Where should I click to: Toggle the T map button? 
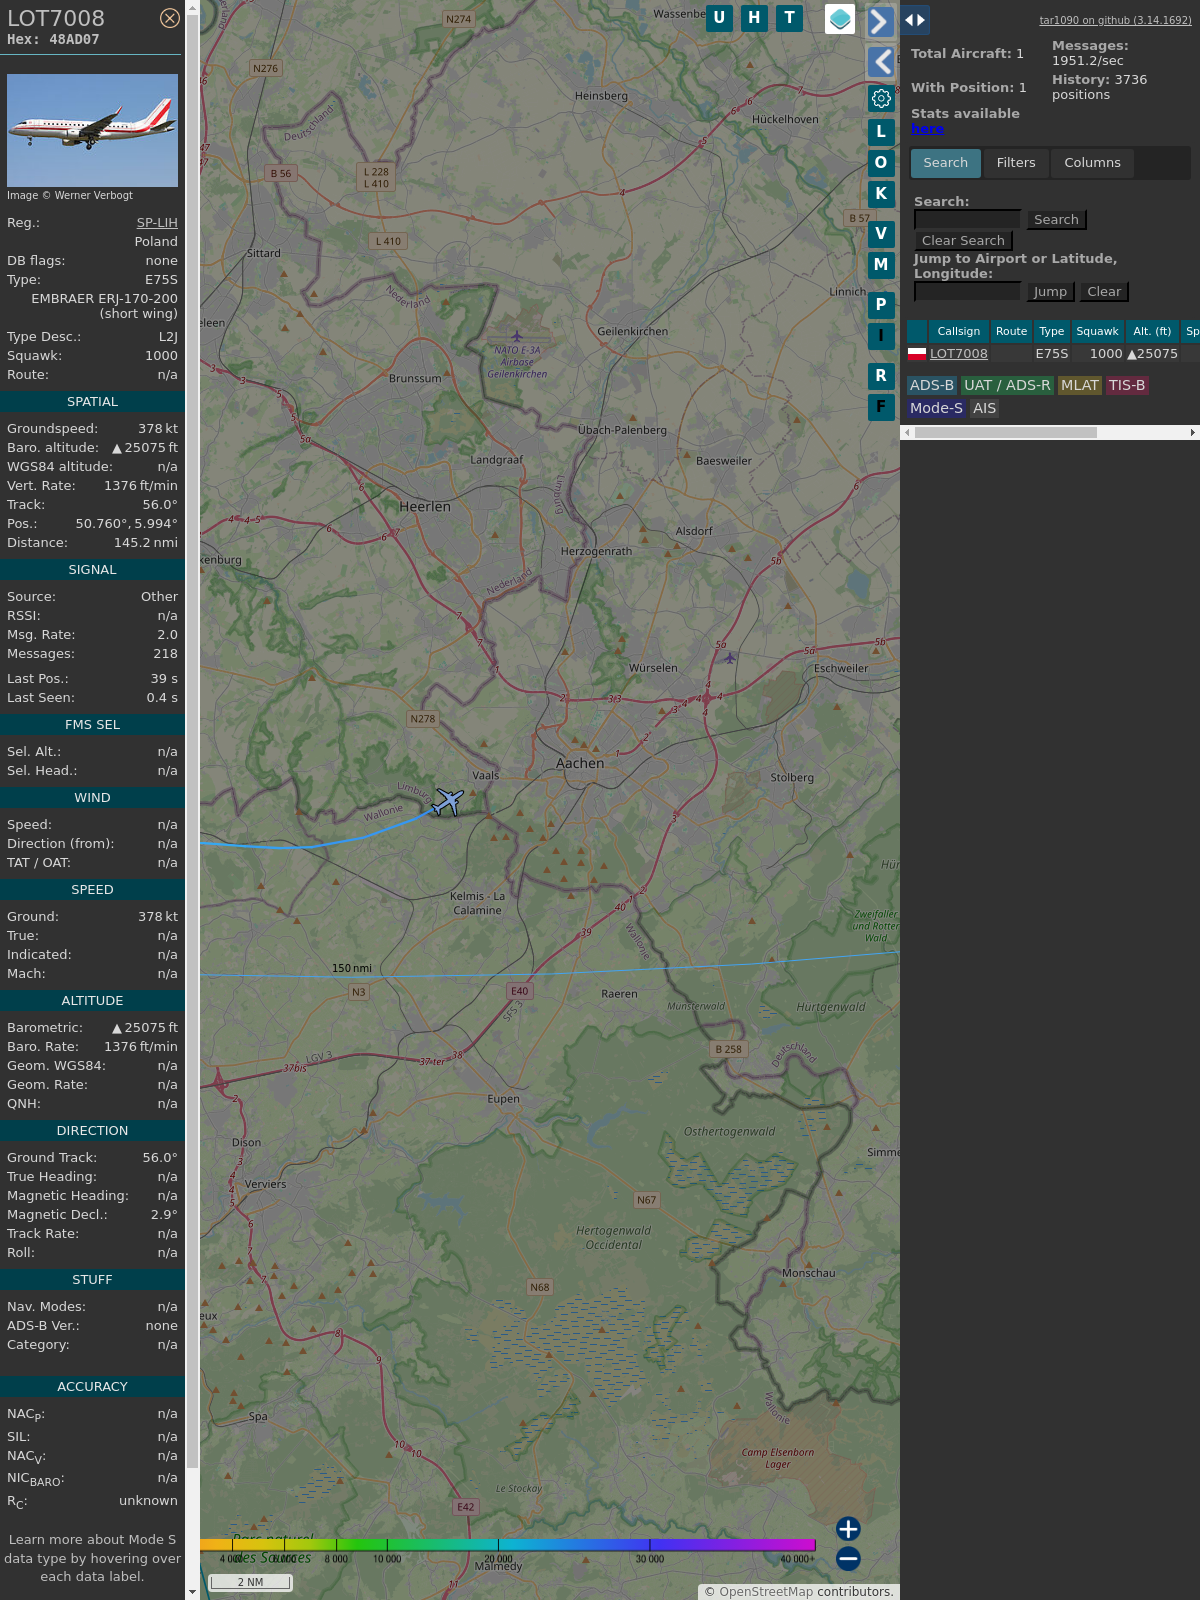[x=790, y=18]
